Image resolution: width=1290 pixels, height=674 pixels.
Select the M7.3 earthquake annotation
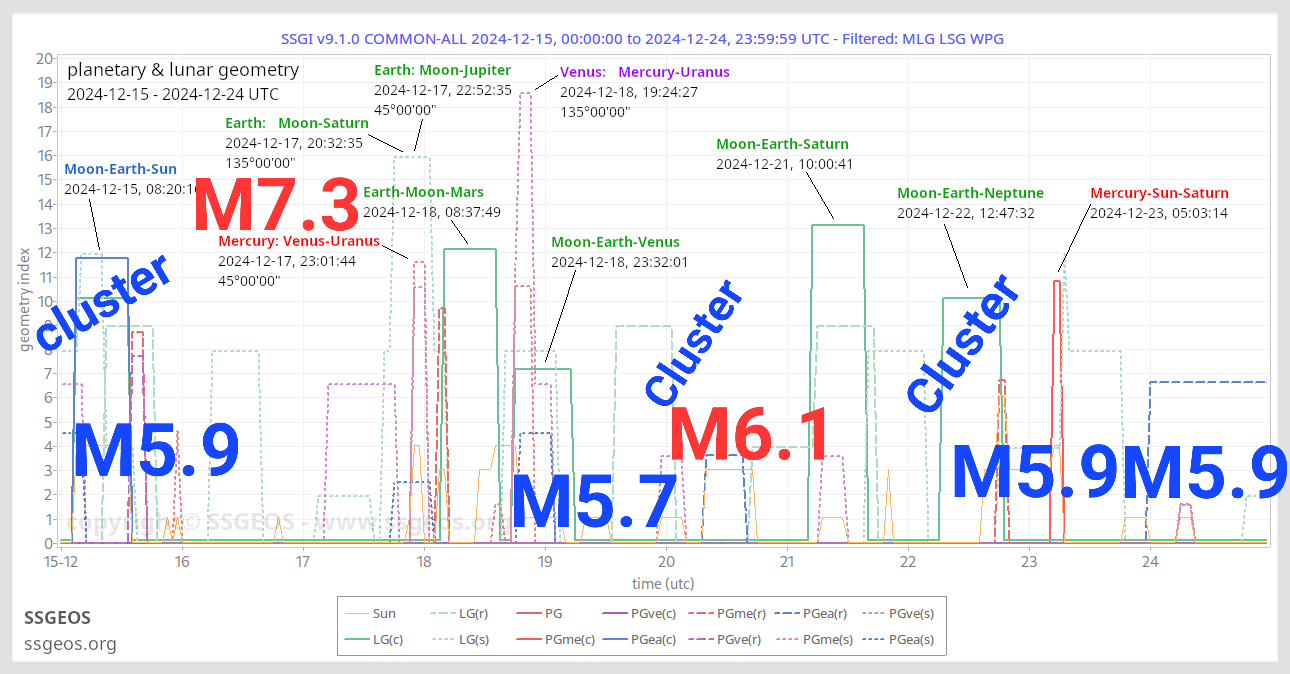pyautogui.click(x=277, y=207)
